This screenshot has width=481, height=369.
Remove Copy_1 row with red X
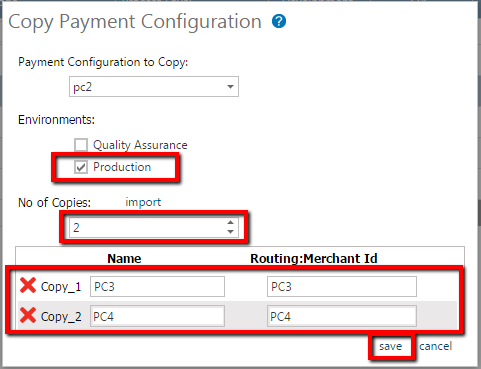(28, 286)
